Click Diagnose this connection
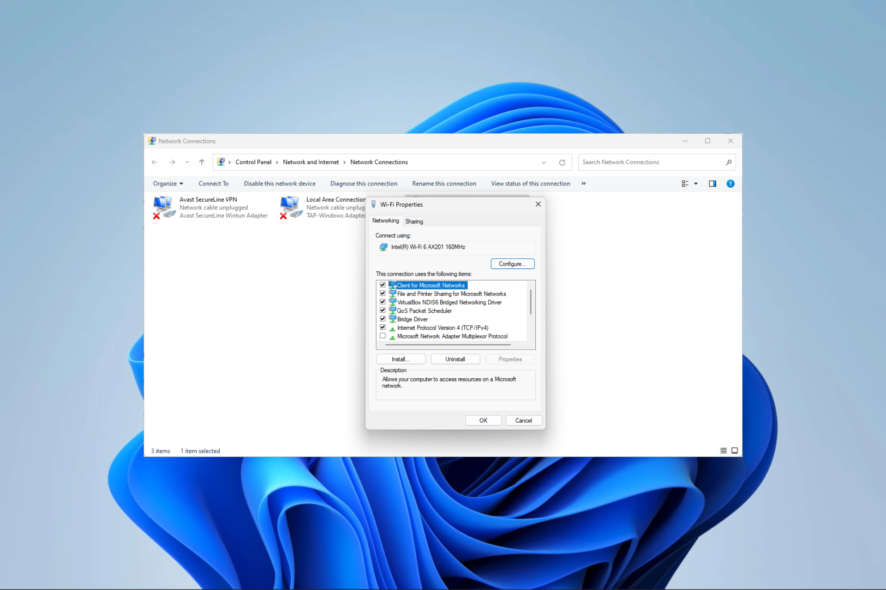The height and width of the screenshot is (590, 886). click(364, 184)
